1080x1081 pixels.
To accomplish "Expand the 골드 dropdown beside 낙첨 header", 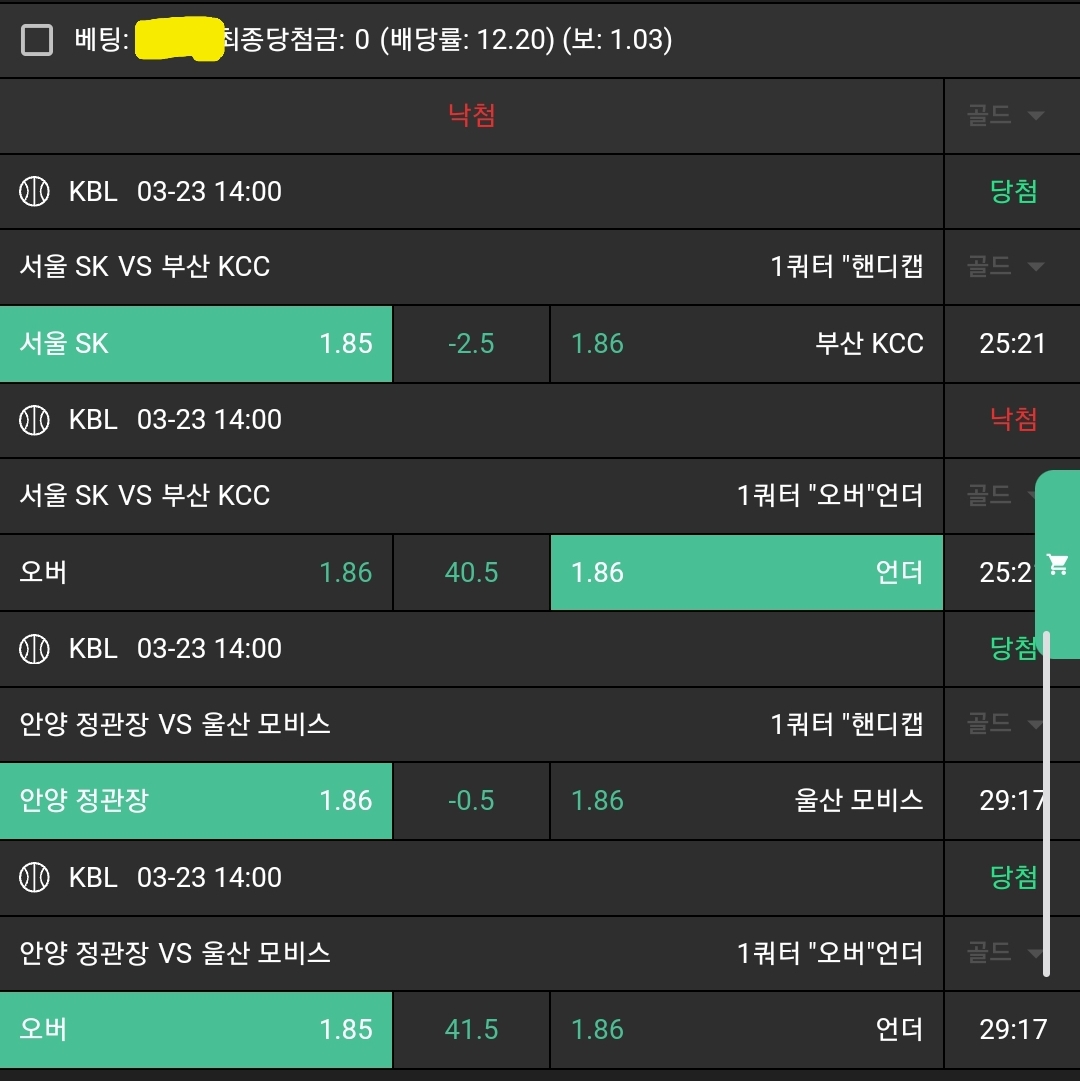I will (1006, 116).
